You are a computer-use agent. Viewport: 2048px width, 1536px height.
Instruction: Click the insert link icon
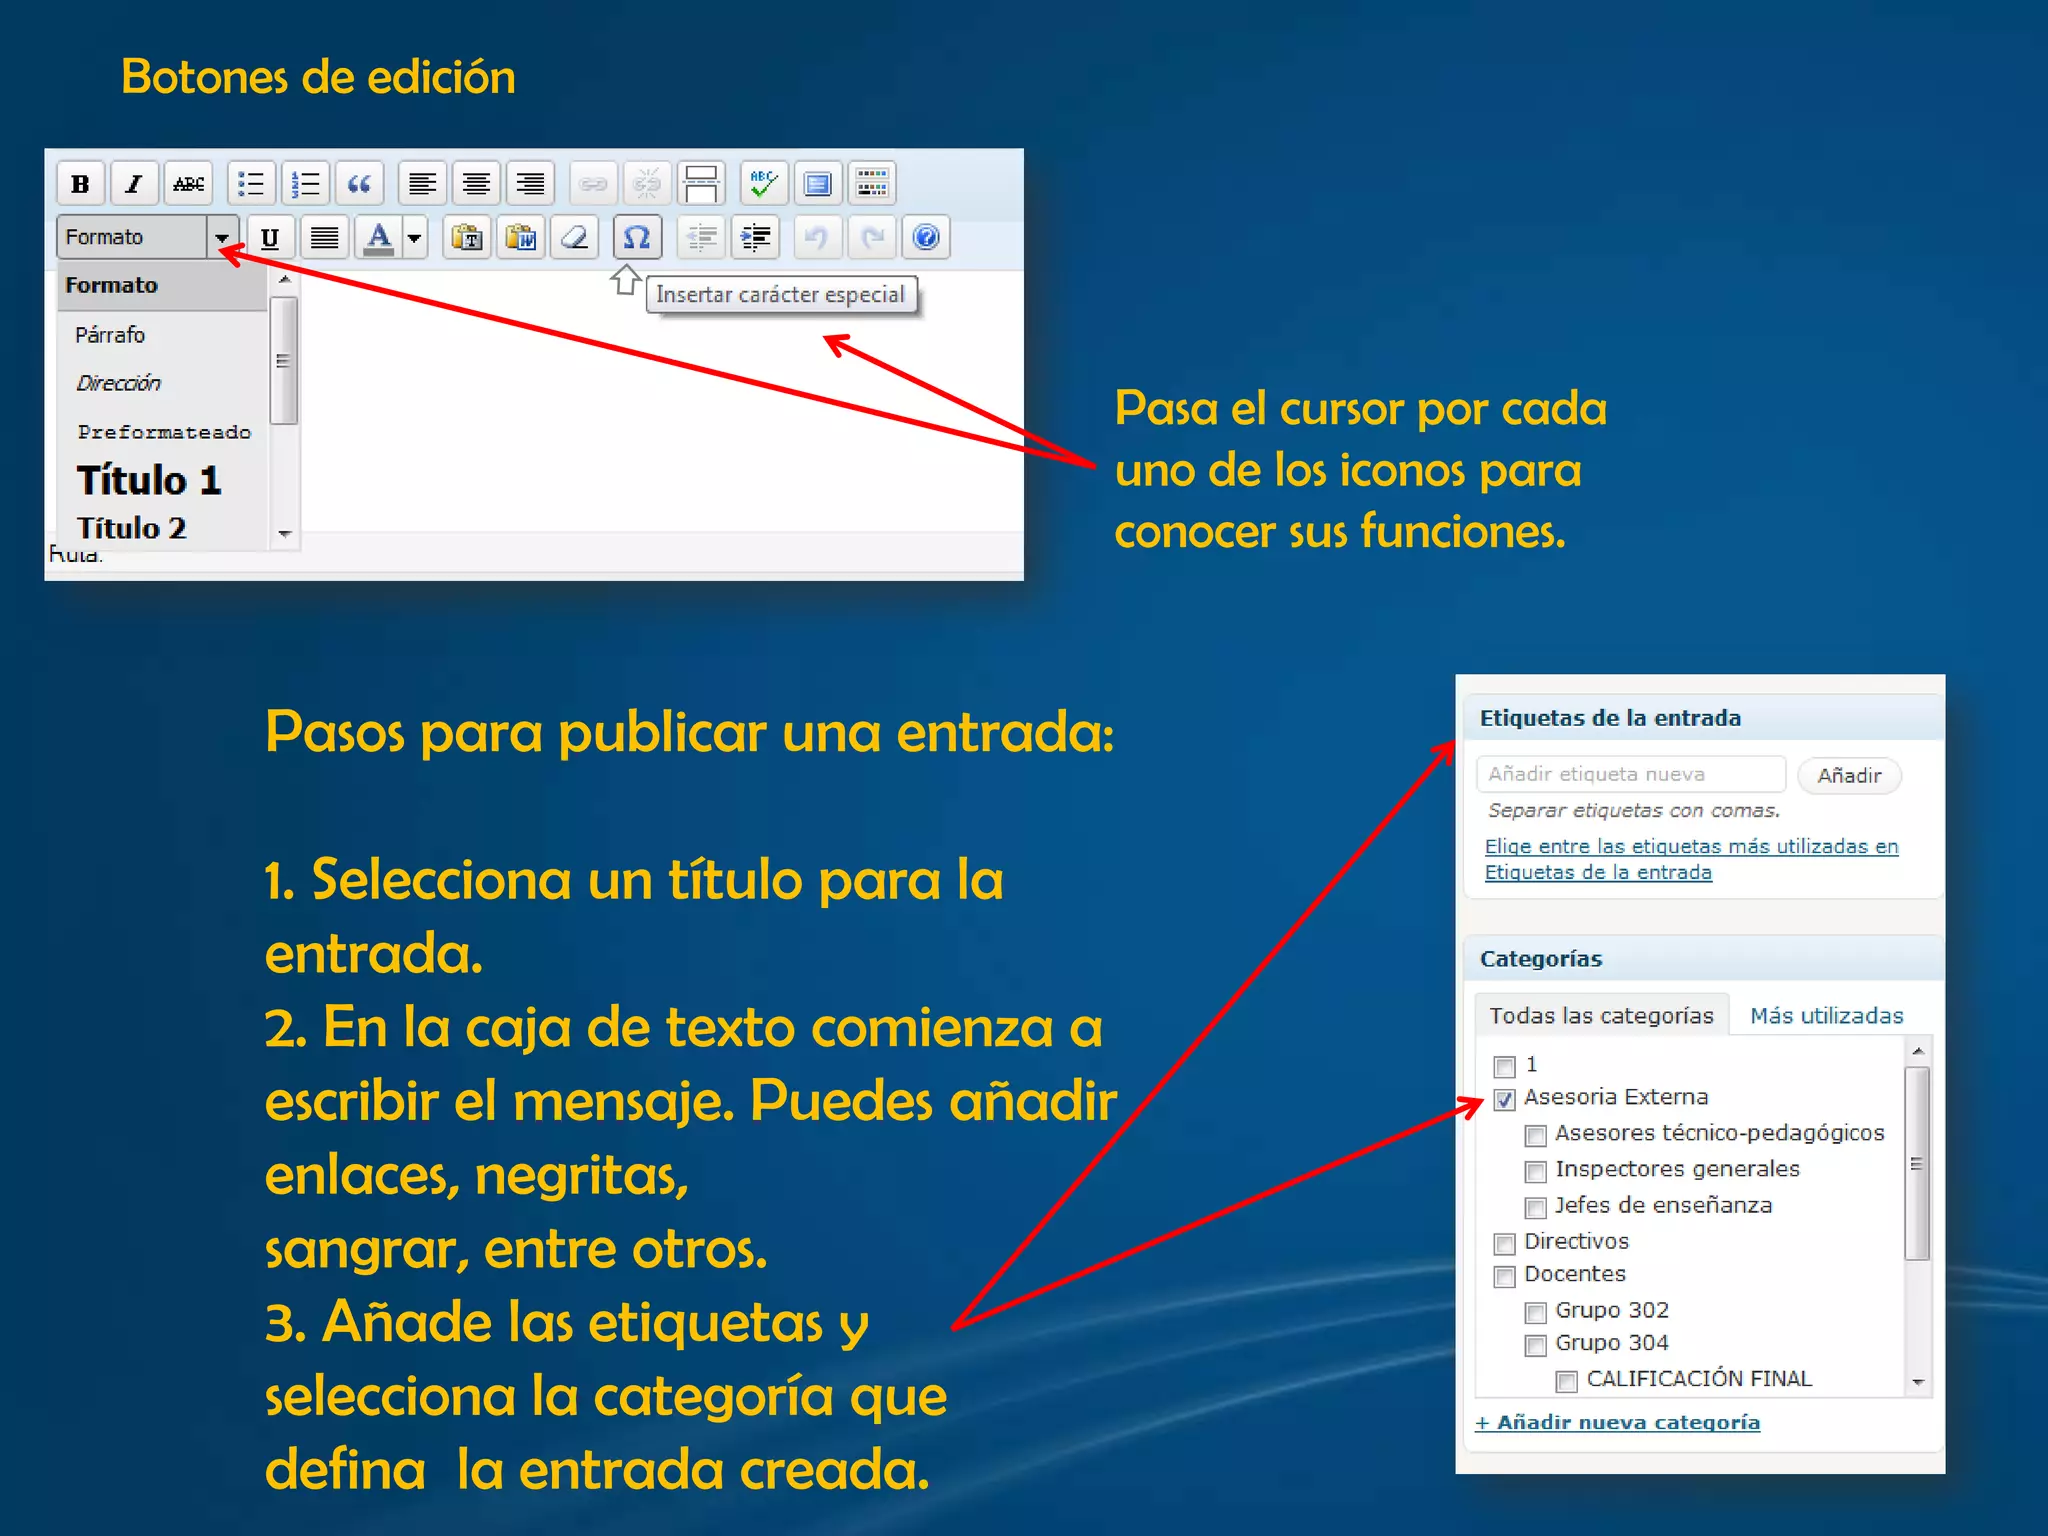[593, 184]
